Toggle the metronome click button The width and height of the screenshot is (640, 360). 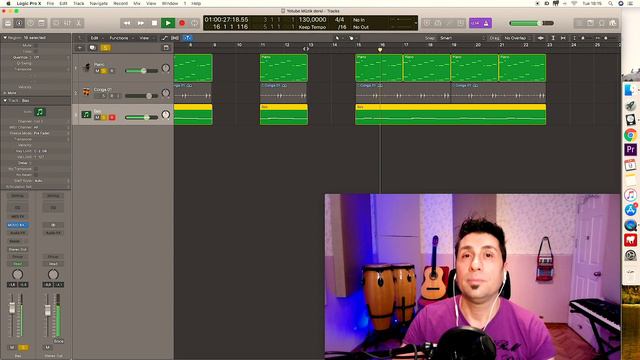[x=486, y=23]
